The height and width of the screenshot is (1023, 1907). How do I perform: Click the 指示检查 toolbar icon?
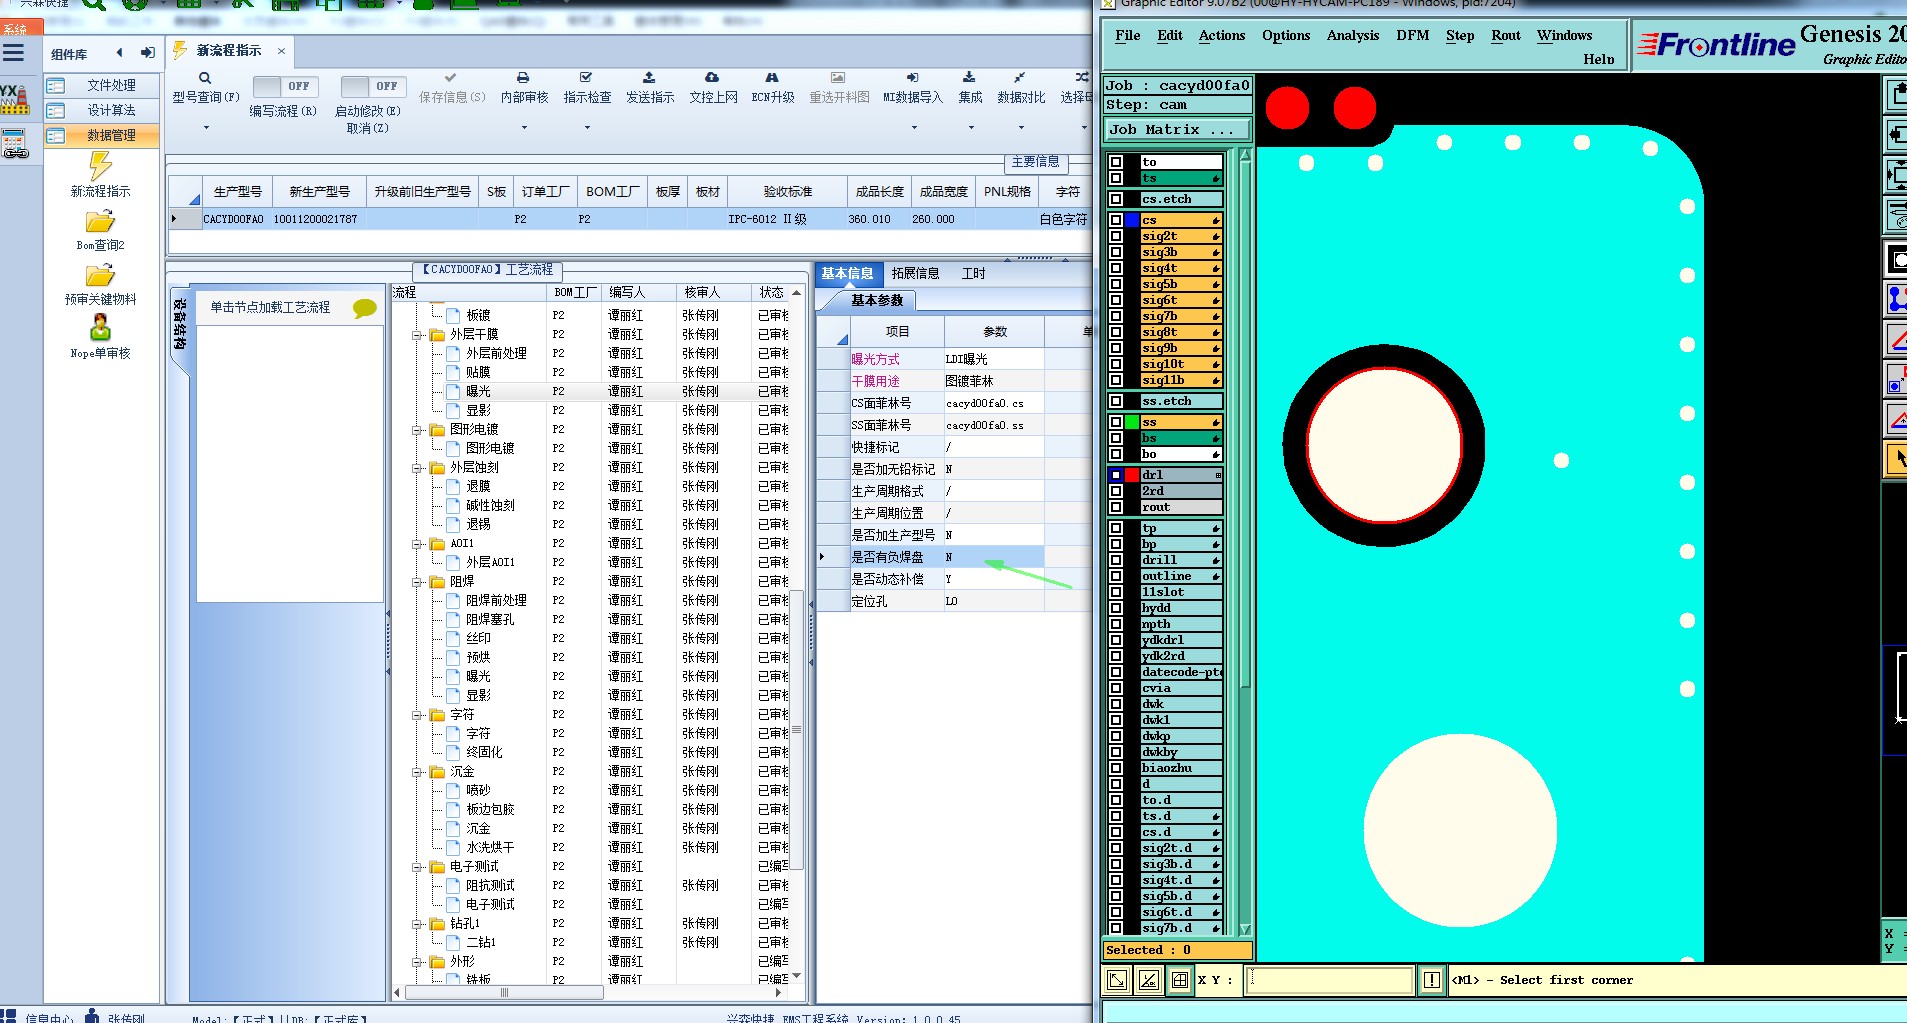pos(586,78)
